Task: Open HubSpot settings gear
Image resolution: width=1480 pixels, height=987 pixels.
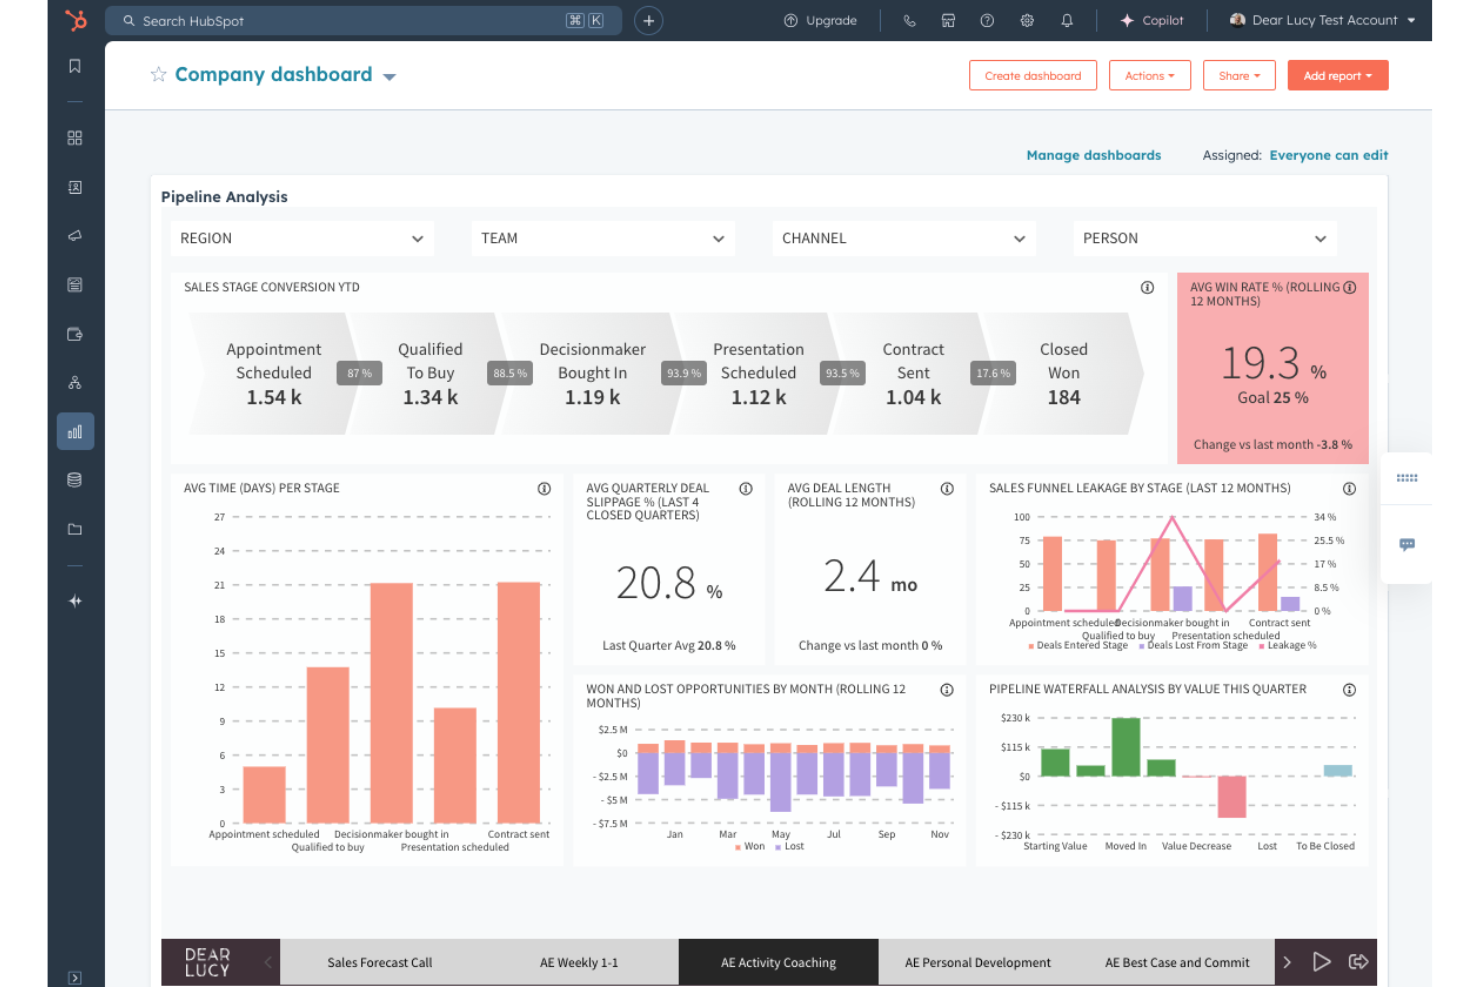Action: click(x=1026, y=20)
